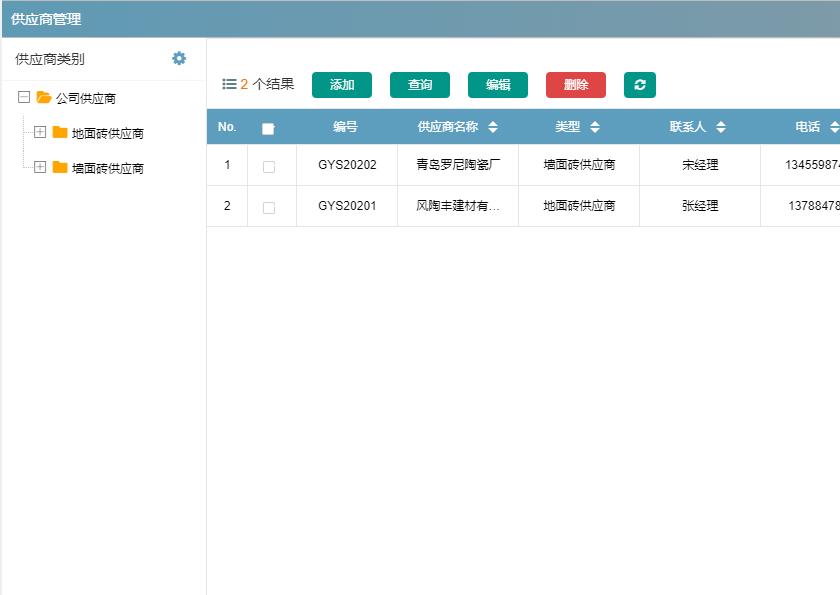The image size is (840, 595).
Task: Collapse the 公司供应商 tree node
Action: [x=24, y=96]
